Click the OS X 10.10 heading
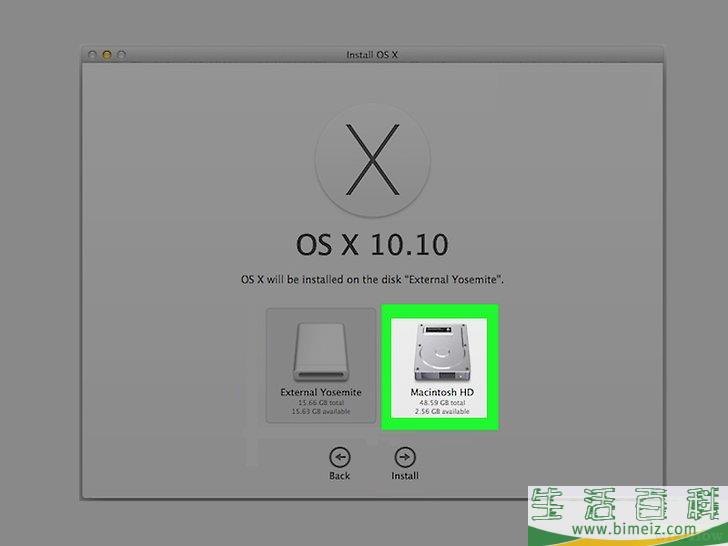 click(372, 245)
